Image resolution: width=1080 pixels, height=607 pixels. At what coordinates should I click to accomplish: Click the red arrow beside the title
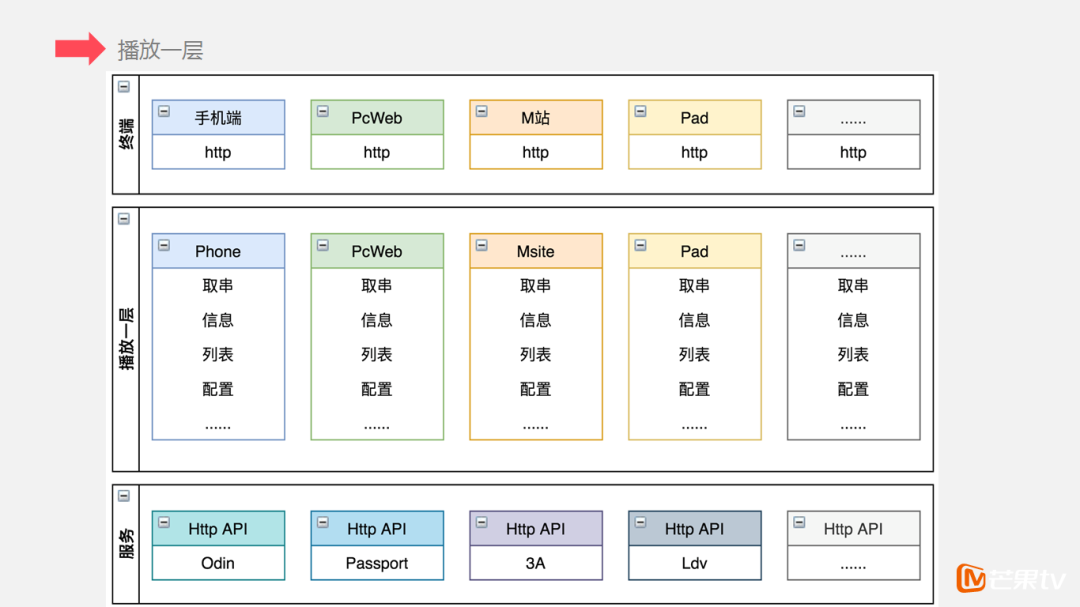click(x=80, y=48)
